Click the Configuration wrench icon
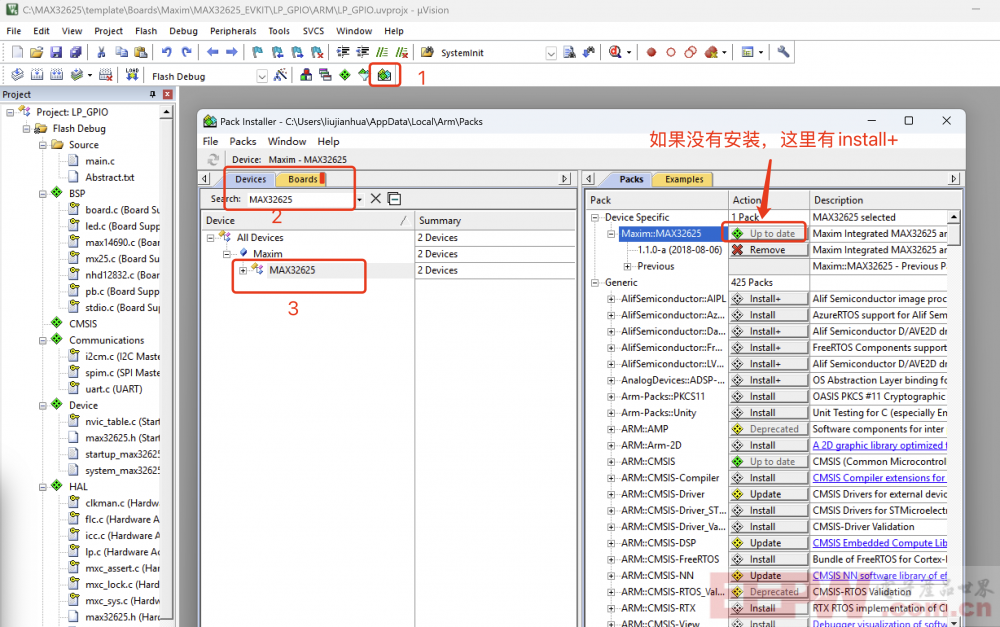This screenshot has width=1000, height=627. 783,52
